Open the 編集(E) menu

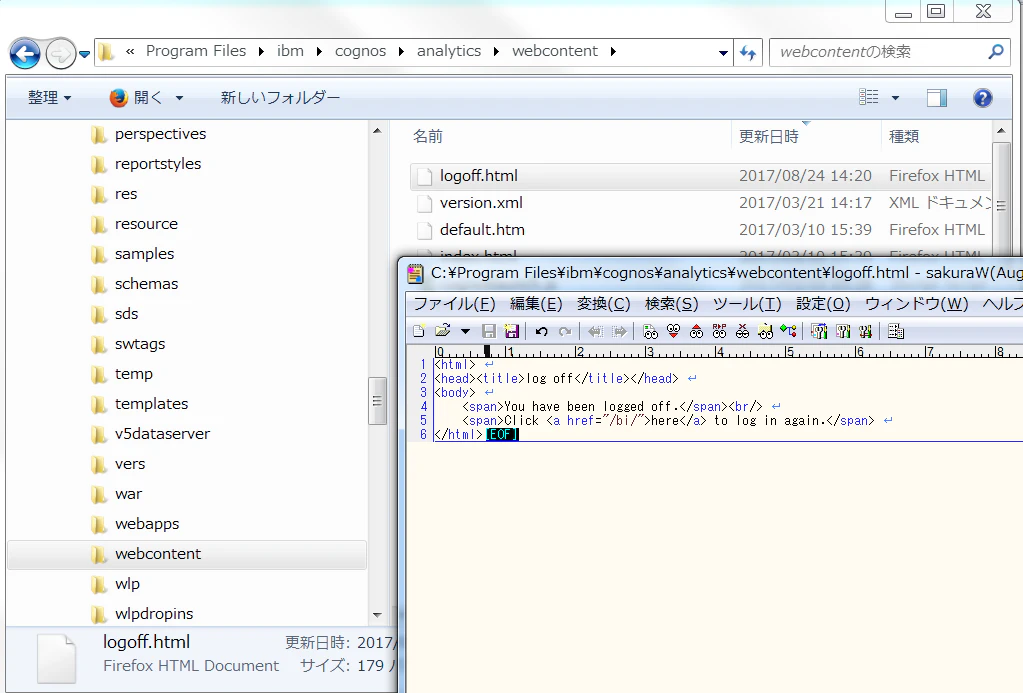click(536, 304)
